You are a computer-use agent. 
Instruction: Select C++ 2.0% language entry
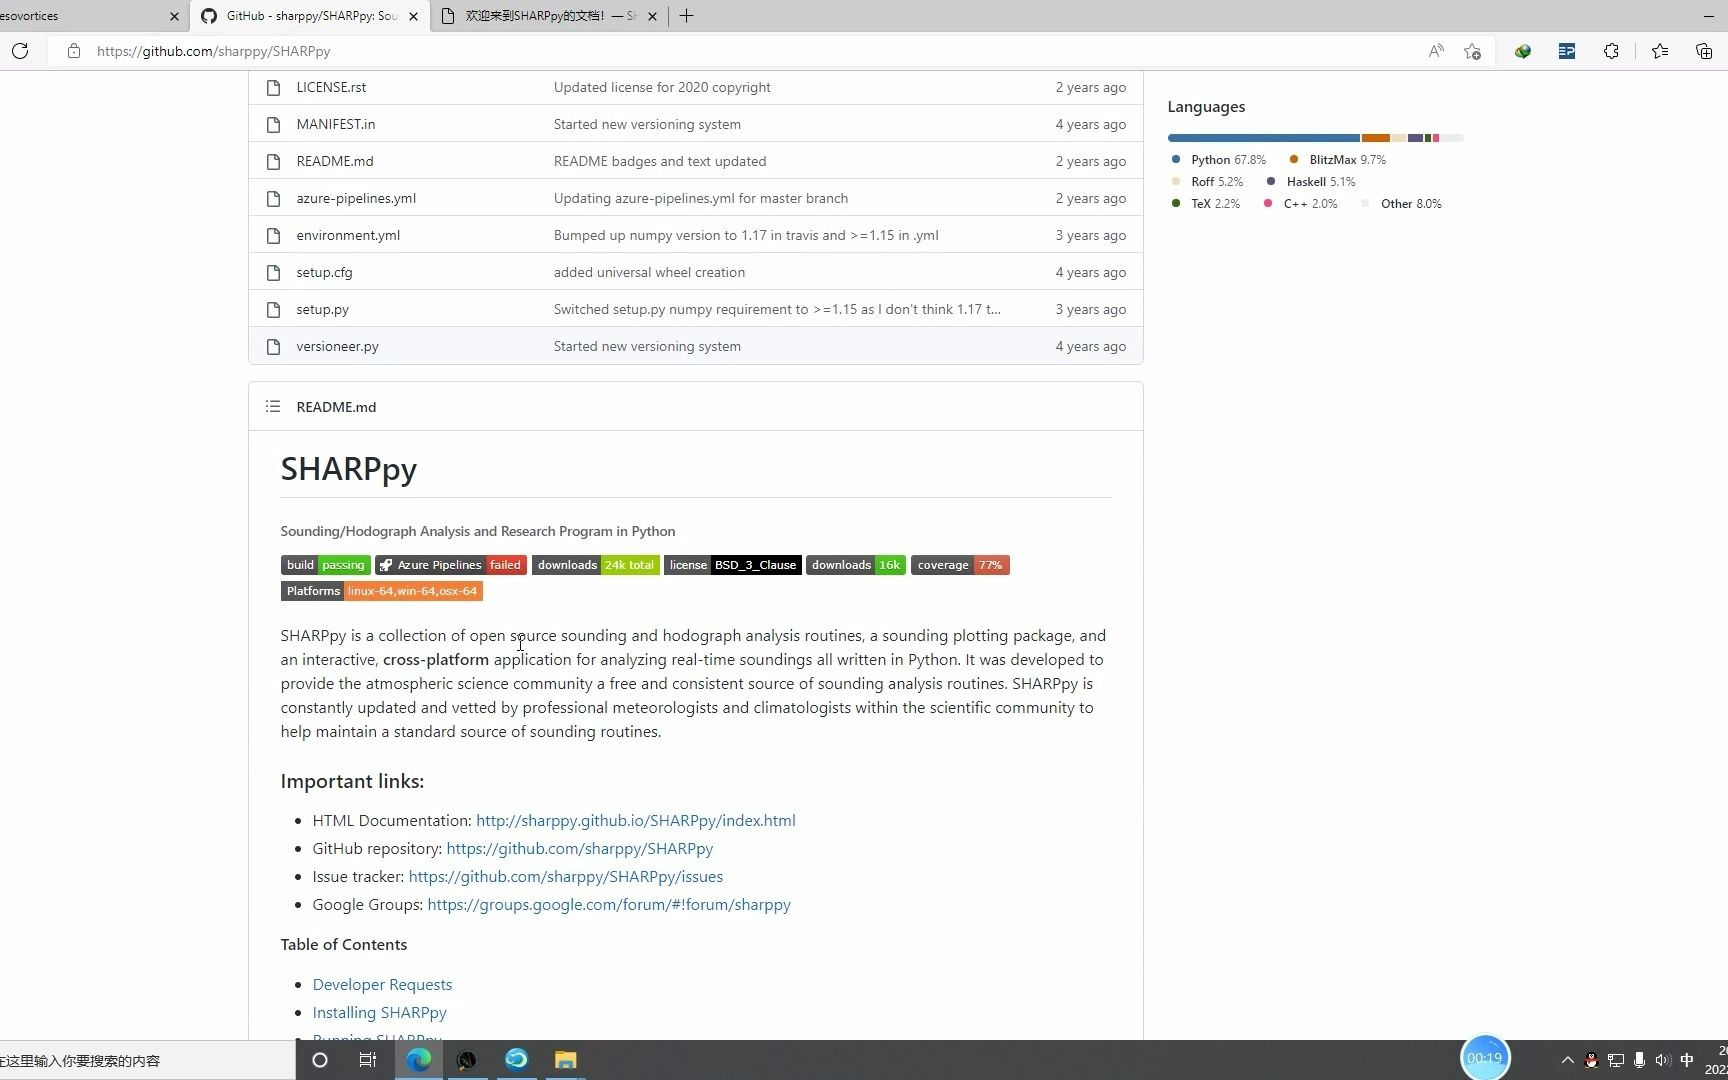pos(1300,203)
